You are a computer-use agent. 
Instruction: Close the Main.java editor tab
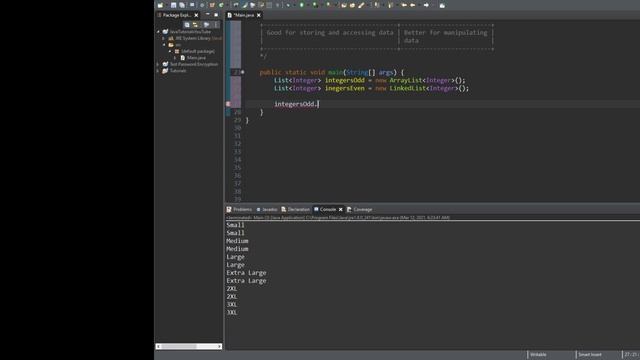pos(259,15)
